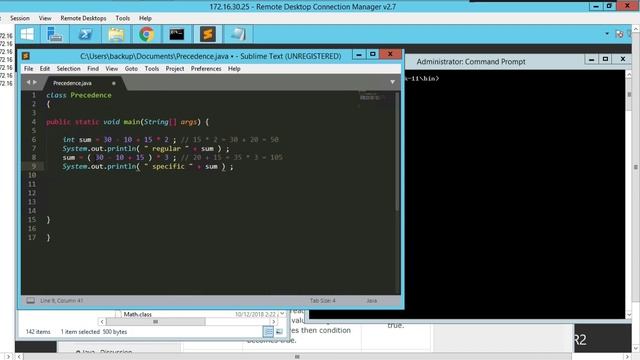640x360 pixels.
Task: Open Sublime View menu
Action: point(111,69)
